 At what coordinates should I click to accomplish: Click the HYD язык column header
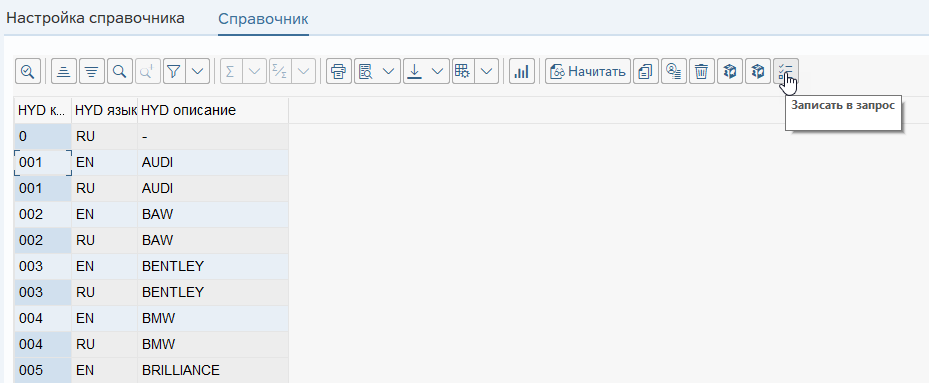105,110
